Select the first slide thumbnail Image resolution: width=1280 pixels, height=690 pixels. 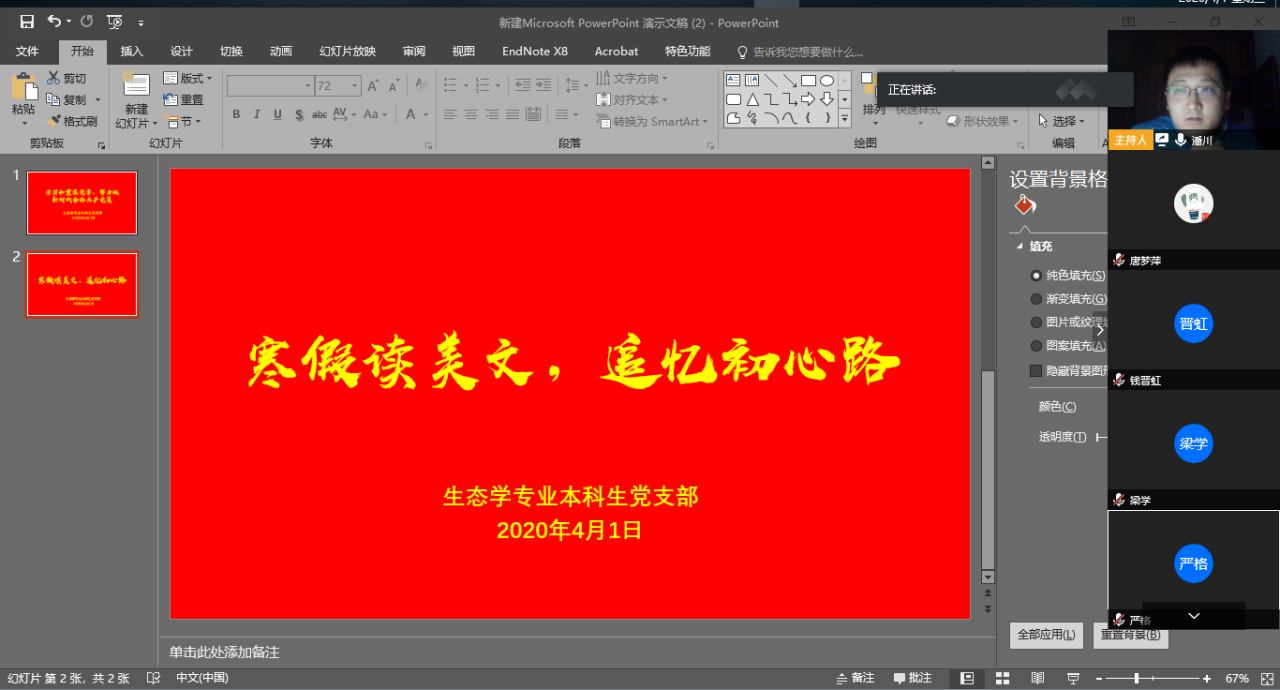pyautogui.click(x=82, y=203)
